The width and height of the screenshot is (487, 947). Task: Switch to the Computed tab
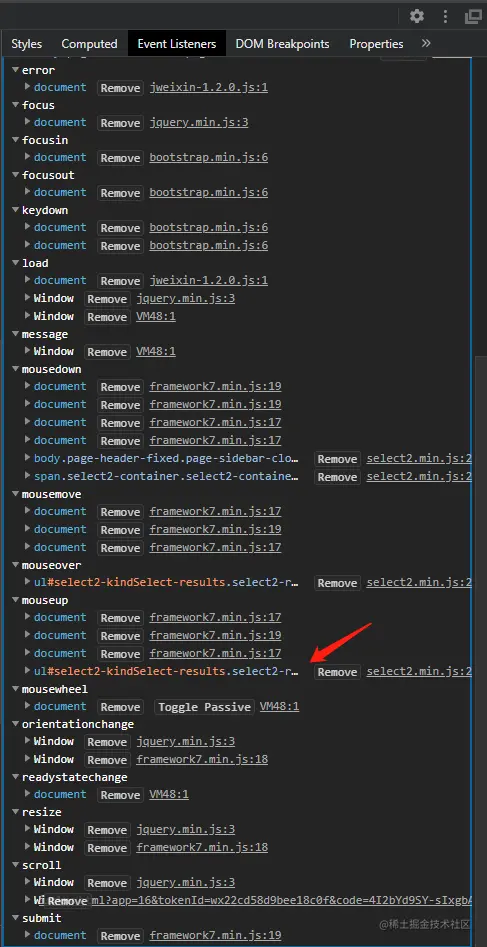coord(89,43)
